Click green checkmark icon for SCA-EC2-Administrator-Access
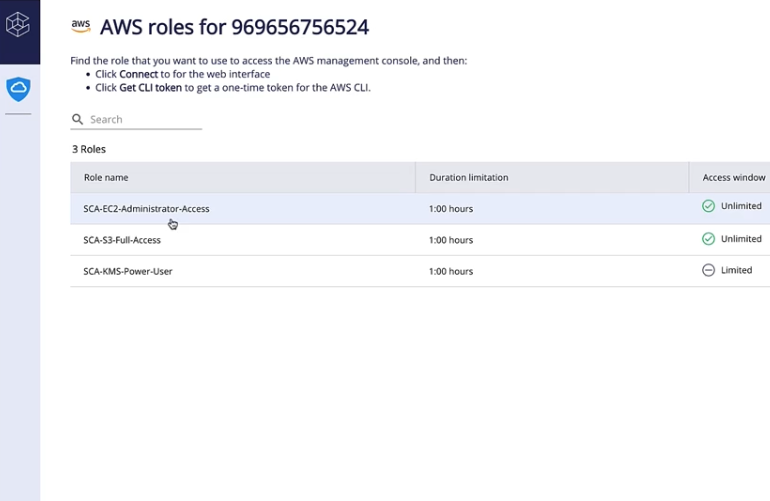The height and width of the screenshot is (501, 770). click(x=708, y=206)
